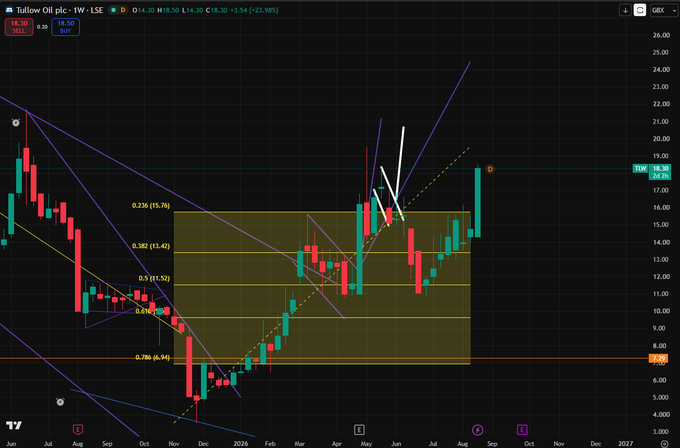Click the purple lightning event marker
The height and width of the screenshot is (448, 680).
(477, 430)
